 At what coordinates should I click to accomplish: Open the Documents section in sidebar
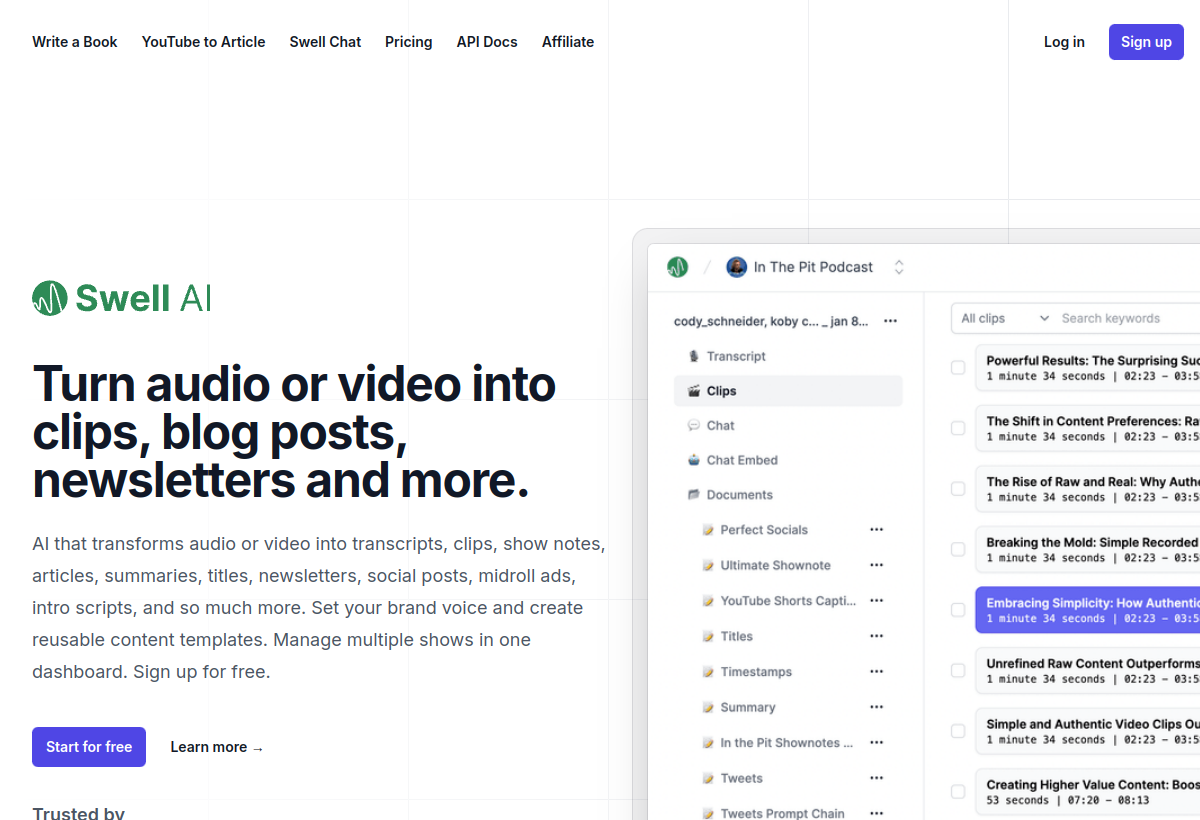788,495
